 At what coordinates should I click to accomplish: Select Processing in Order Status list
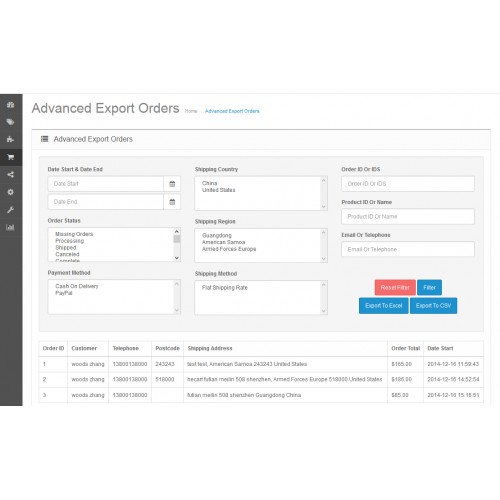pos(70,241)
